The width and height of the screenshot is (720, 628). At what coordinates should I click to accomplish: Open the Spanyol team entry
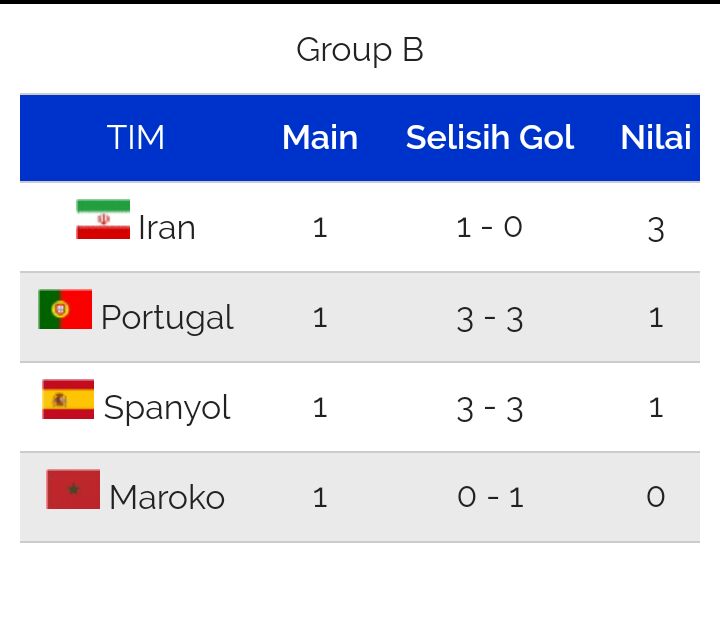(167, 408)
